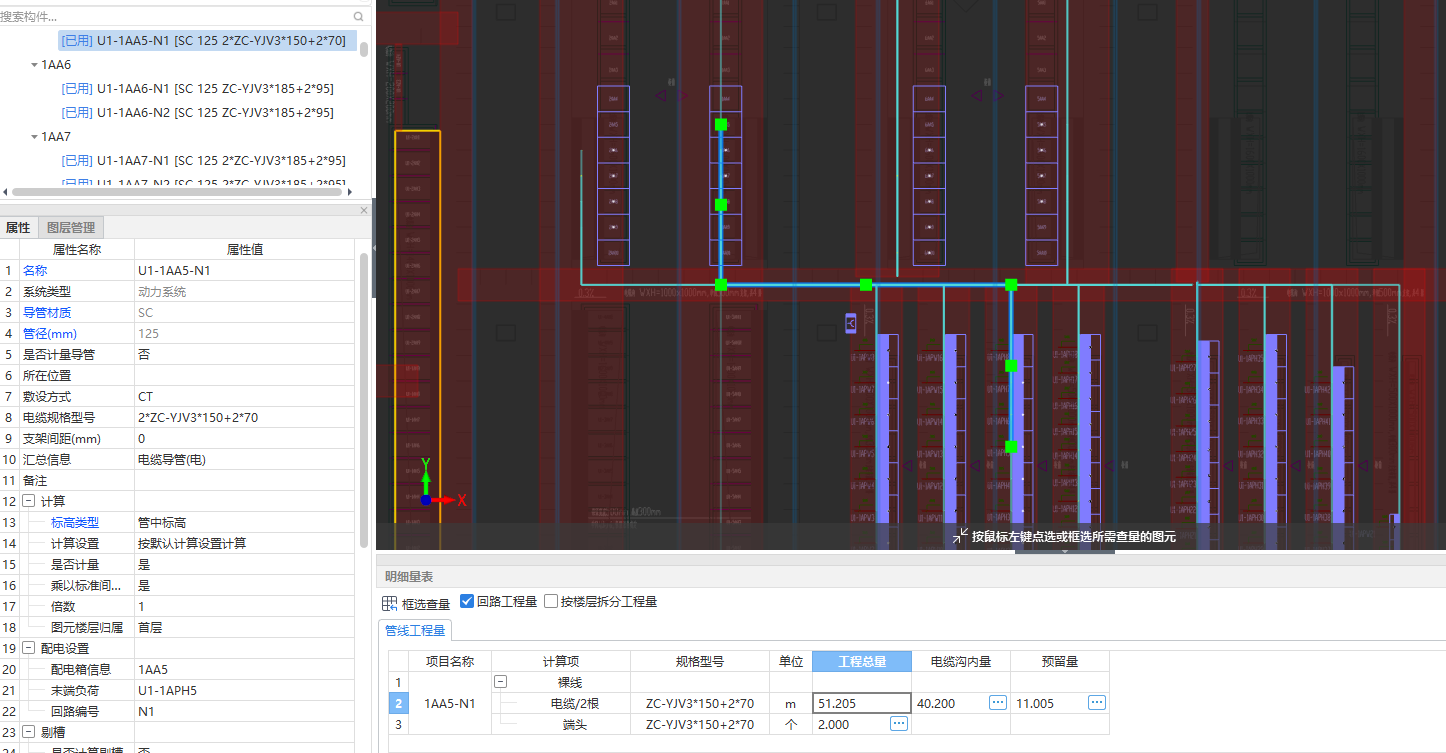The width and height of the screenshot is (1446, 753).
Task: Switch to the 图层管理 tab
Action: point(71,228)
